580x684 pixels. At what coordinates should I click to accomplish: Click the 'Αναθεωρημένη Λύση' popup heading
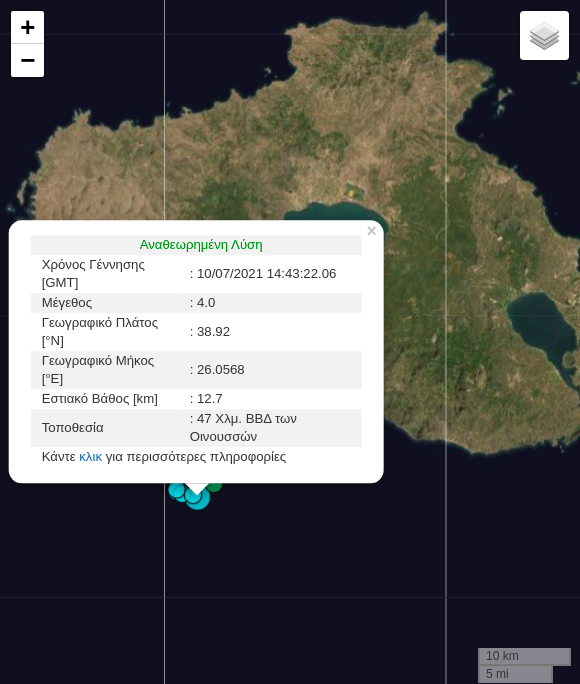coord(201,245)
